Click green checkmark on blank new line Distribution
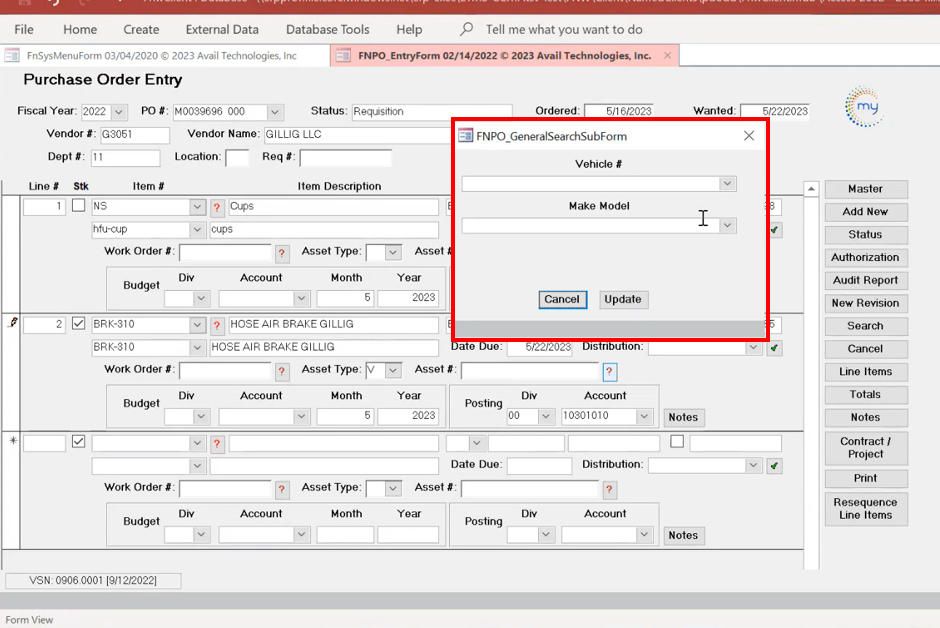The width and height of the screenshot is (940, 628). [775, 466]
